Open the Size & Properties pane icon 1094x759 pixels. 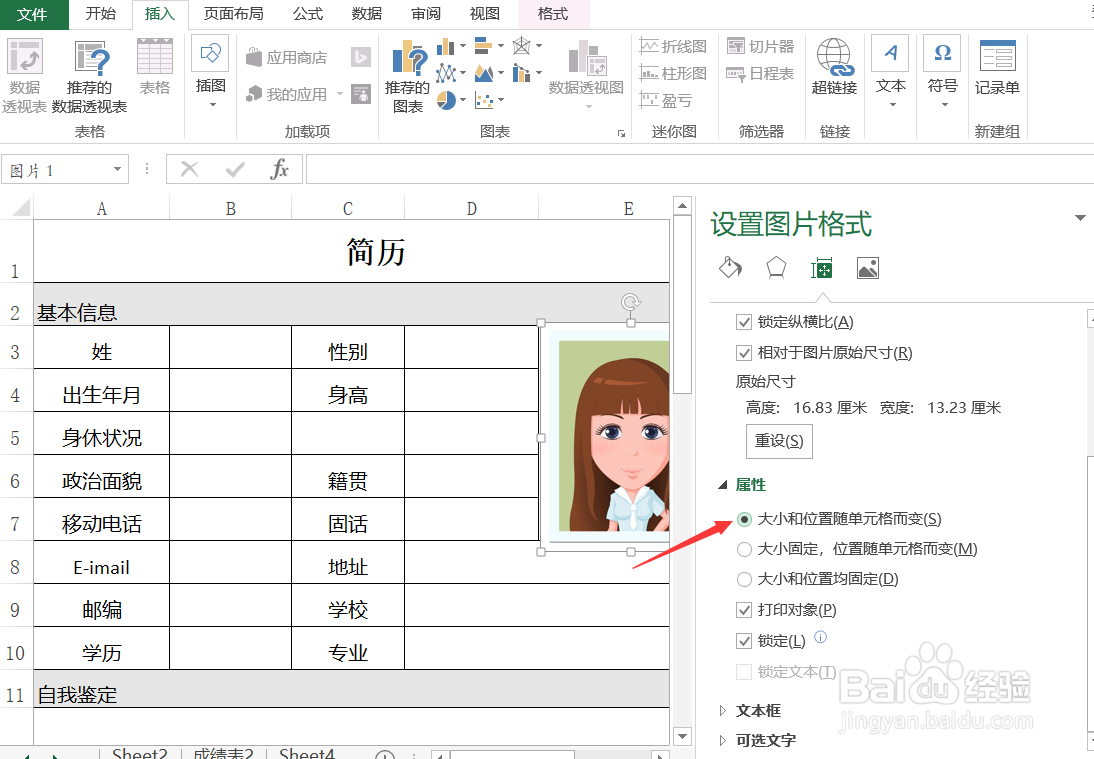point(822,268)
